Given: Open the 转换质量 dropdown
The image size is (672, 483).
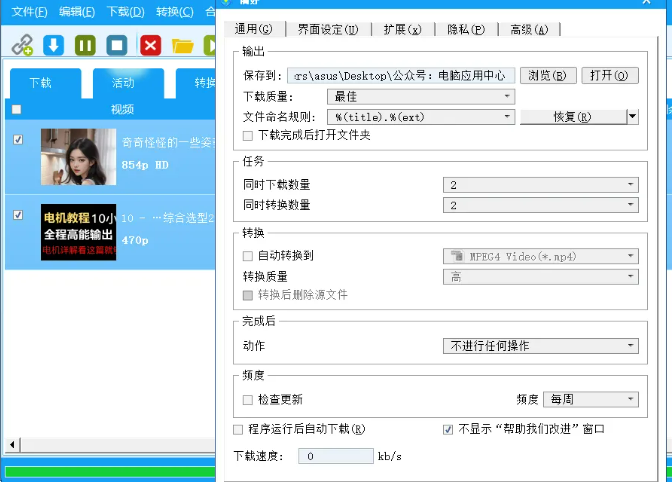Looking at the screenshot, I should [540, 277].
